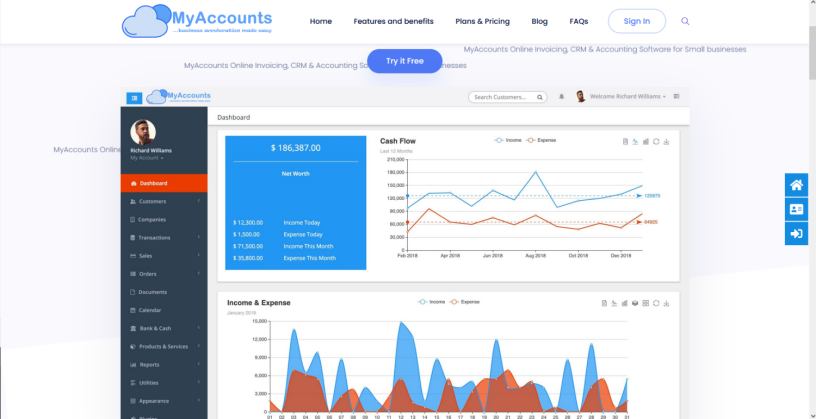This screenshot has height=419, width=816.
Task: Open Income & Expense data view icon
Action: click(x=604, y=303)
